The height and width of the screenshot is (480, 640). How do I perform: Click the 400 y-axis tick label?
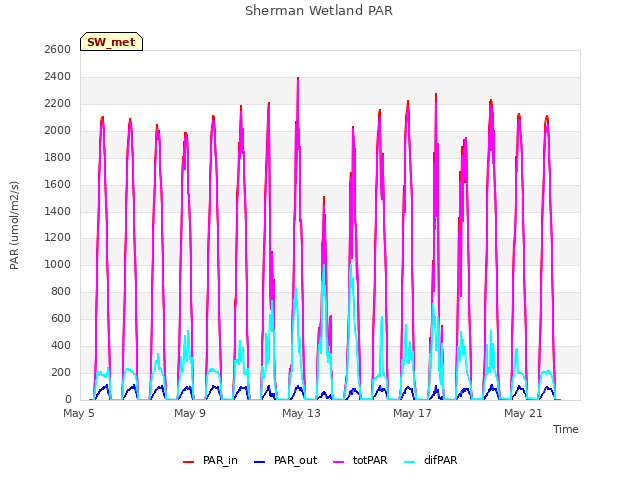coord(61,345)
